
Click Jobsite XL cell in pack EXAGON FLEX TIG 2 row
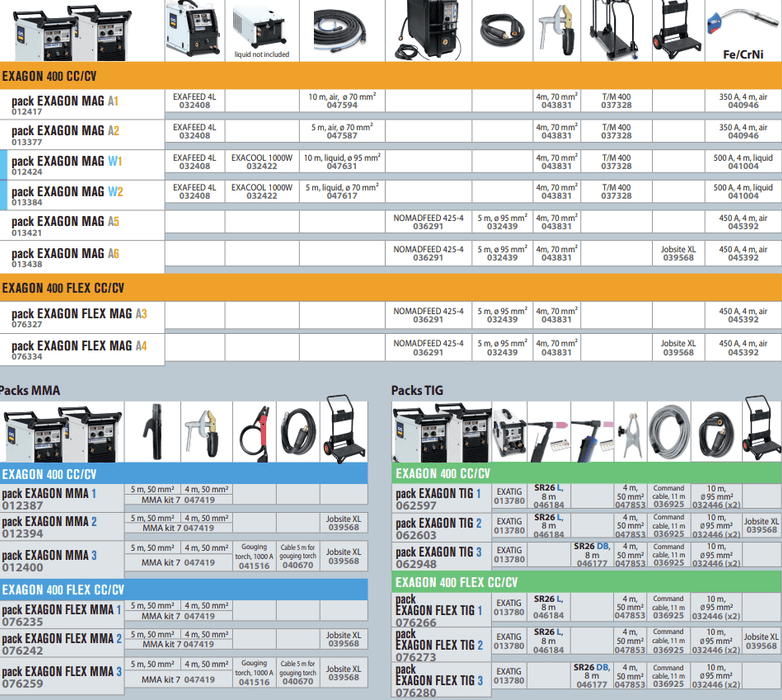[x=761, y=641]
